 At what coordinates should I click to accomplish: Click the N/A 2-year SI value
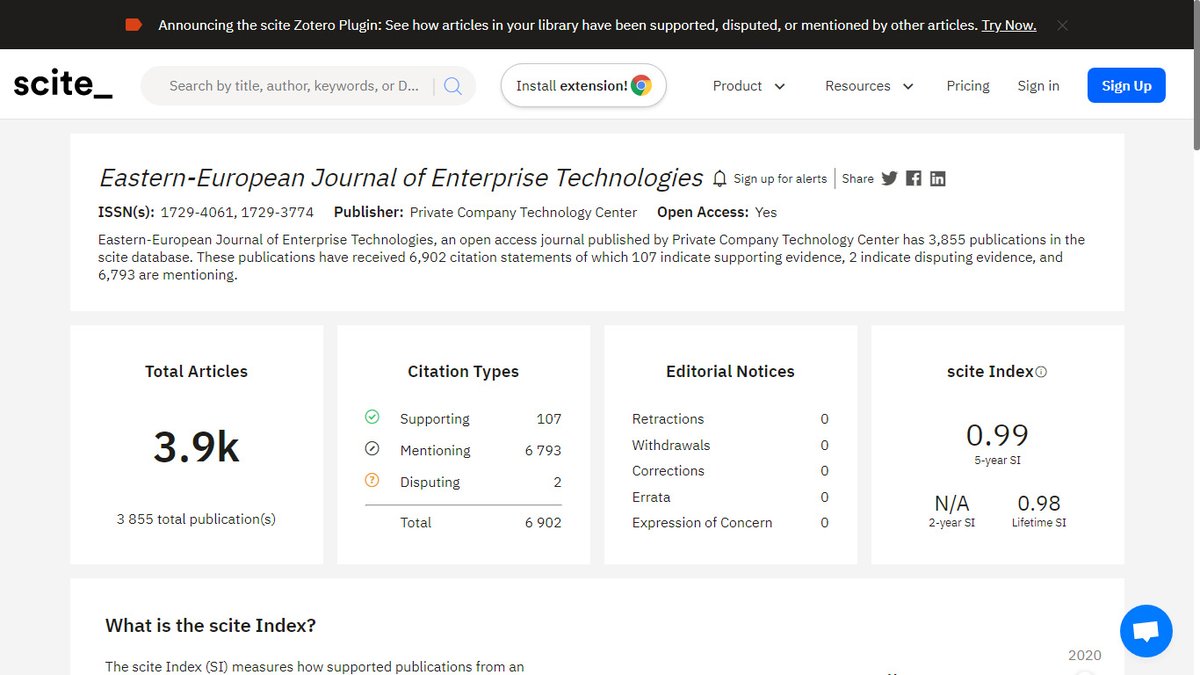pos(952,503)
